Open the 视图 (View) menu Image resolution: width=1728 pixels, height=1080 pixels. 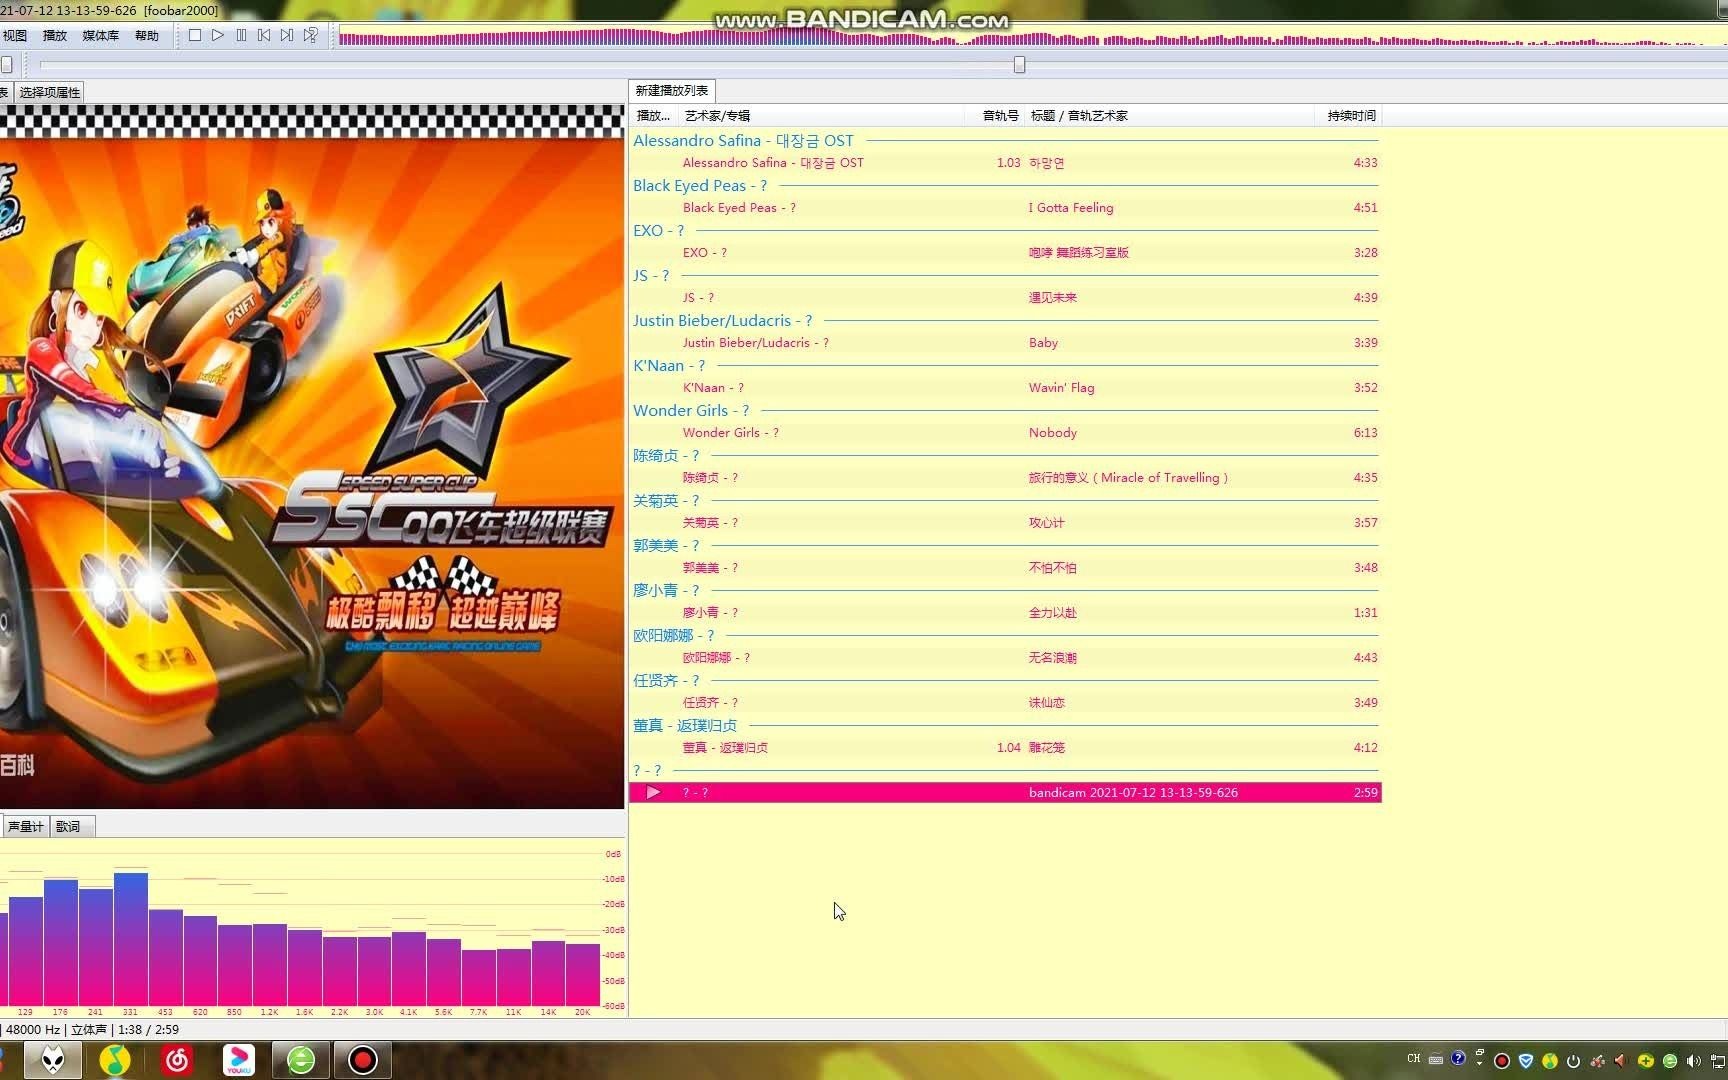click(14, 35)
